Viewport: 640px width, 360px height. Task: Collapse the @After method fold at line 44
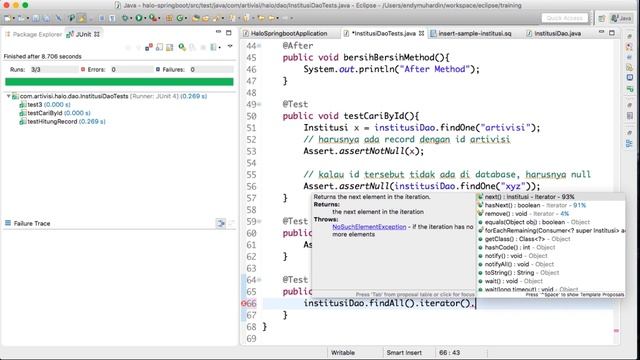point(259,46)
